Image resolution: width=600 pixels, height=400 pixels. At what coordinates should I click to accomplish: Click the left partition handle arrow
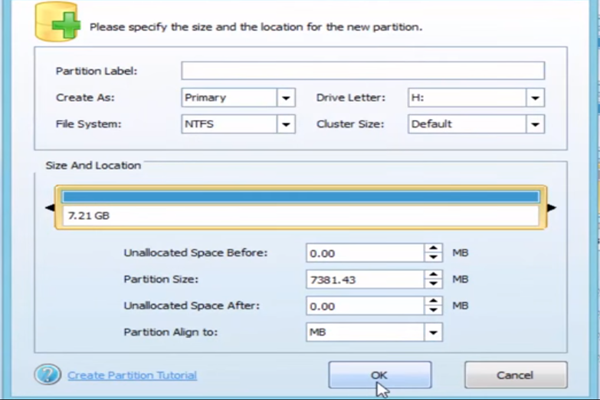(50, 208)
